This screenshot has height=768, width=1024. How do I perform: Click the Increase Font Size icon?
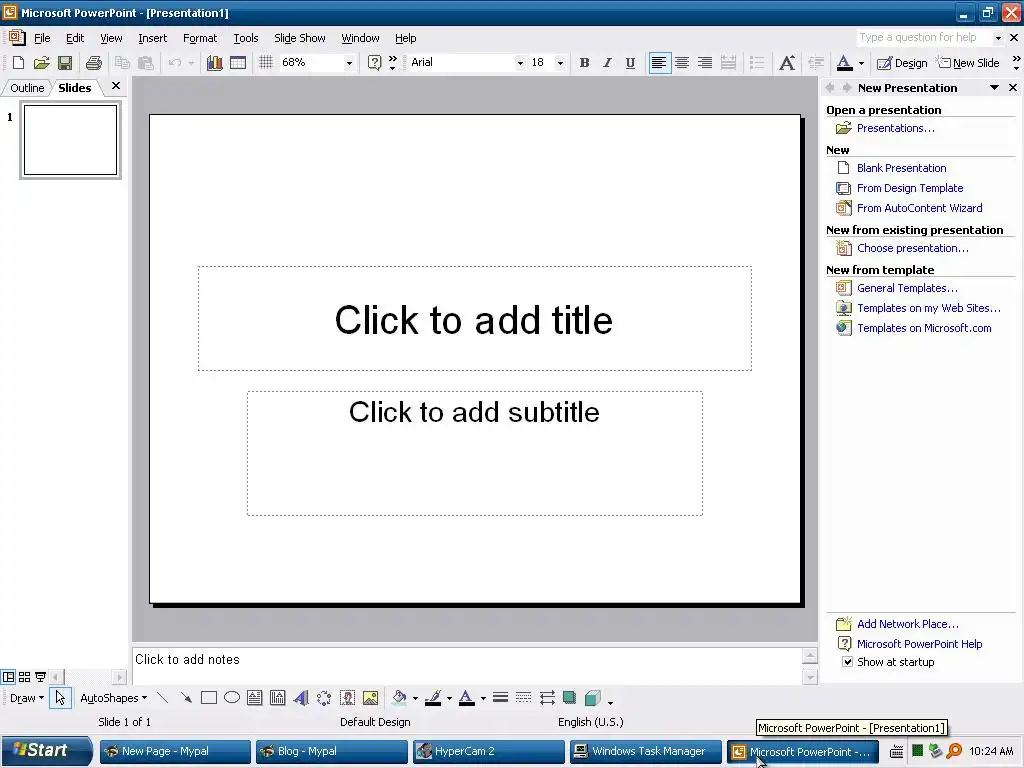point(787,63)
